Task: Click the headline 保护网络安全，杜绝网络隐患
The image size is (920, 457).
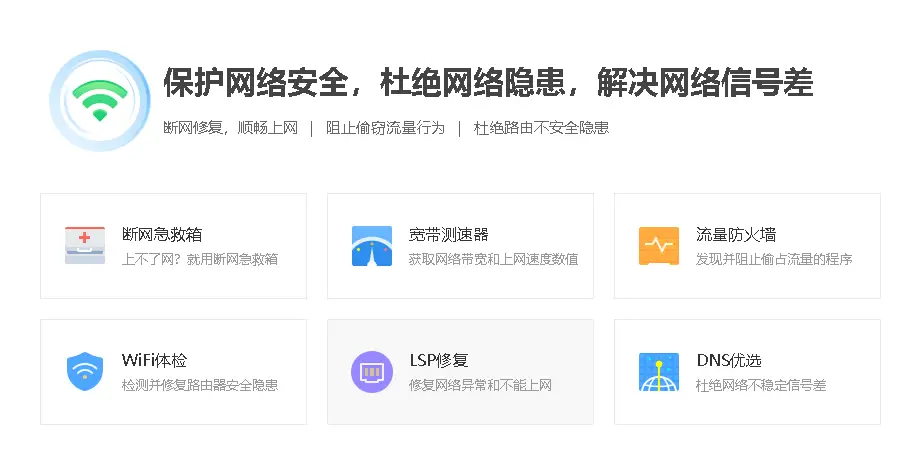Action: tap(363, 82)
